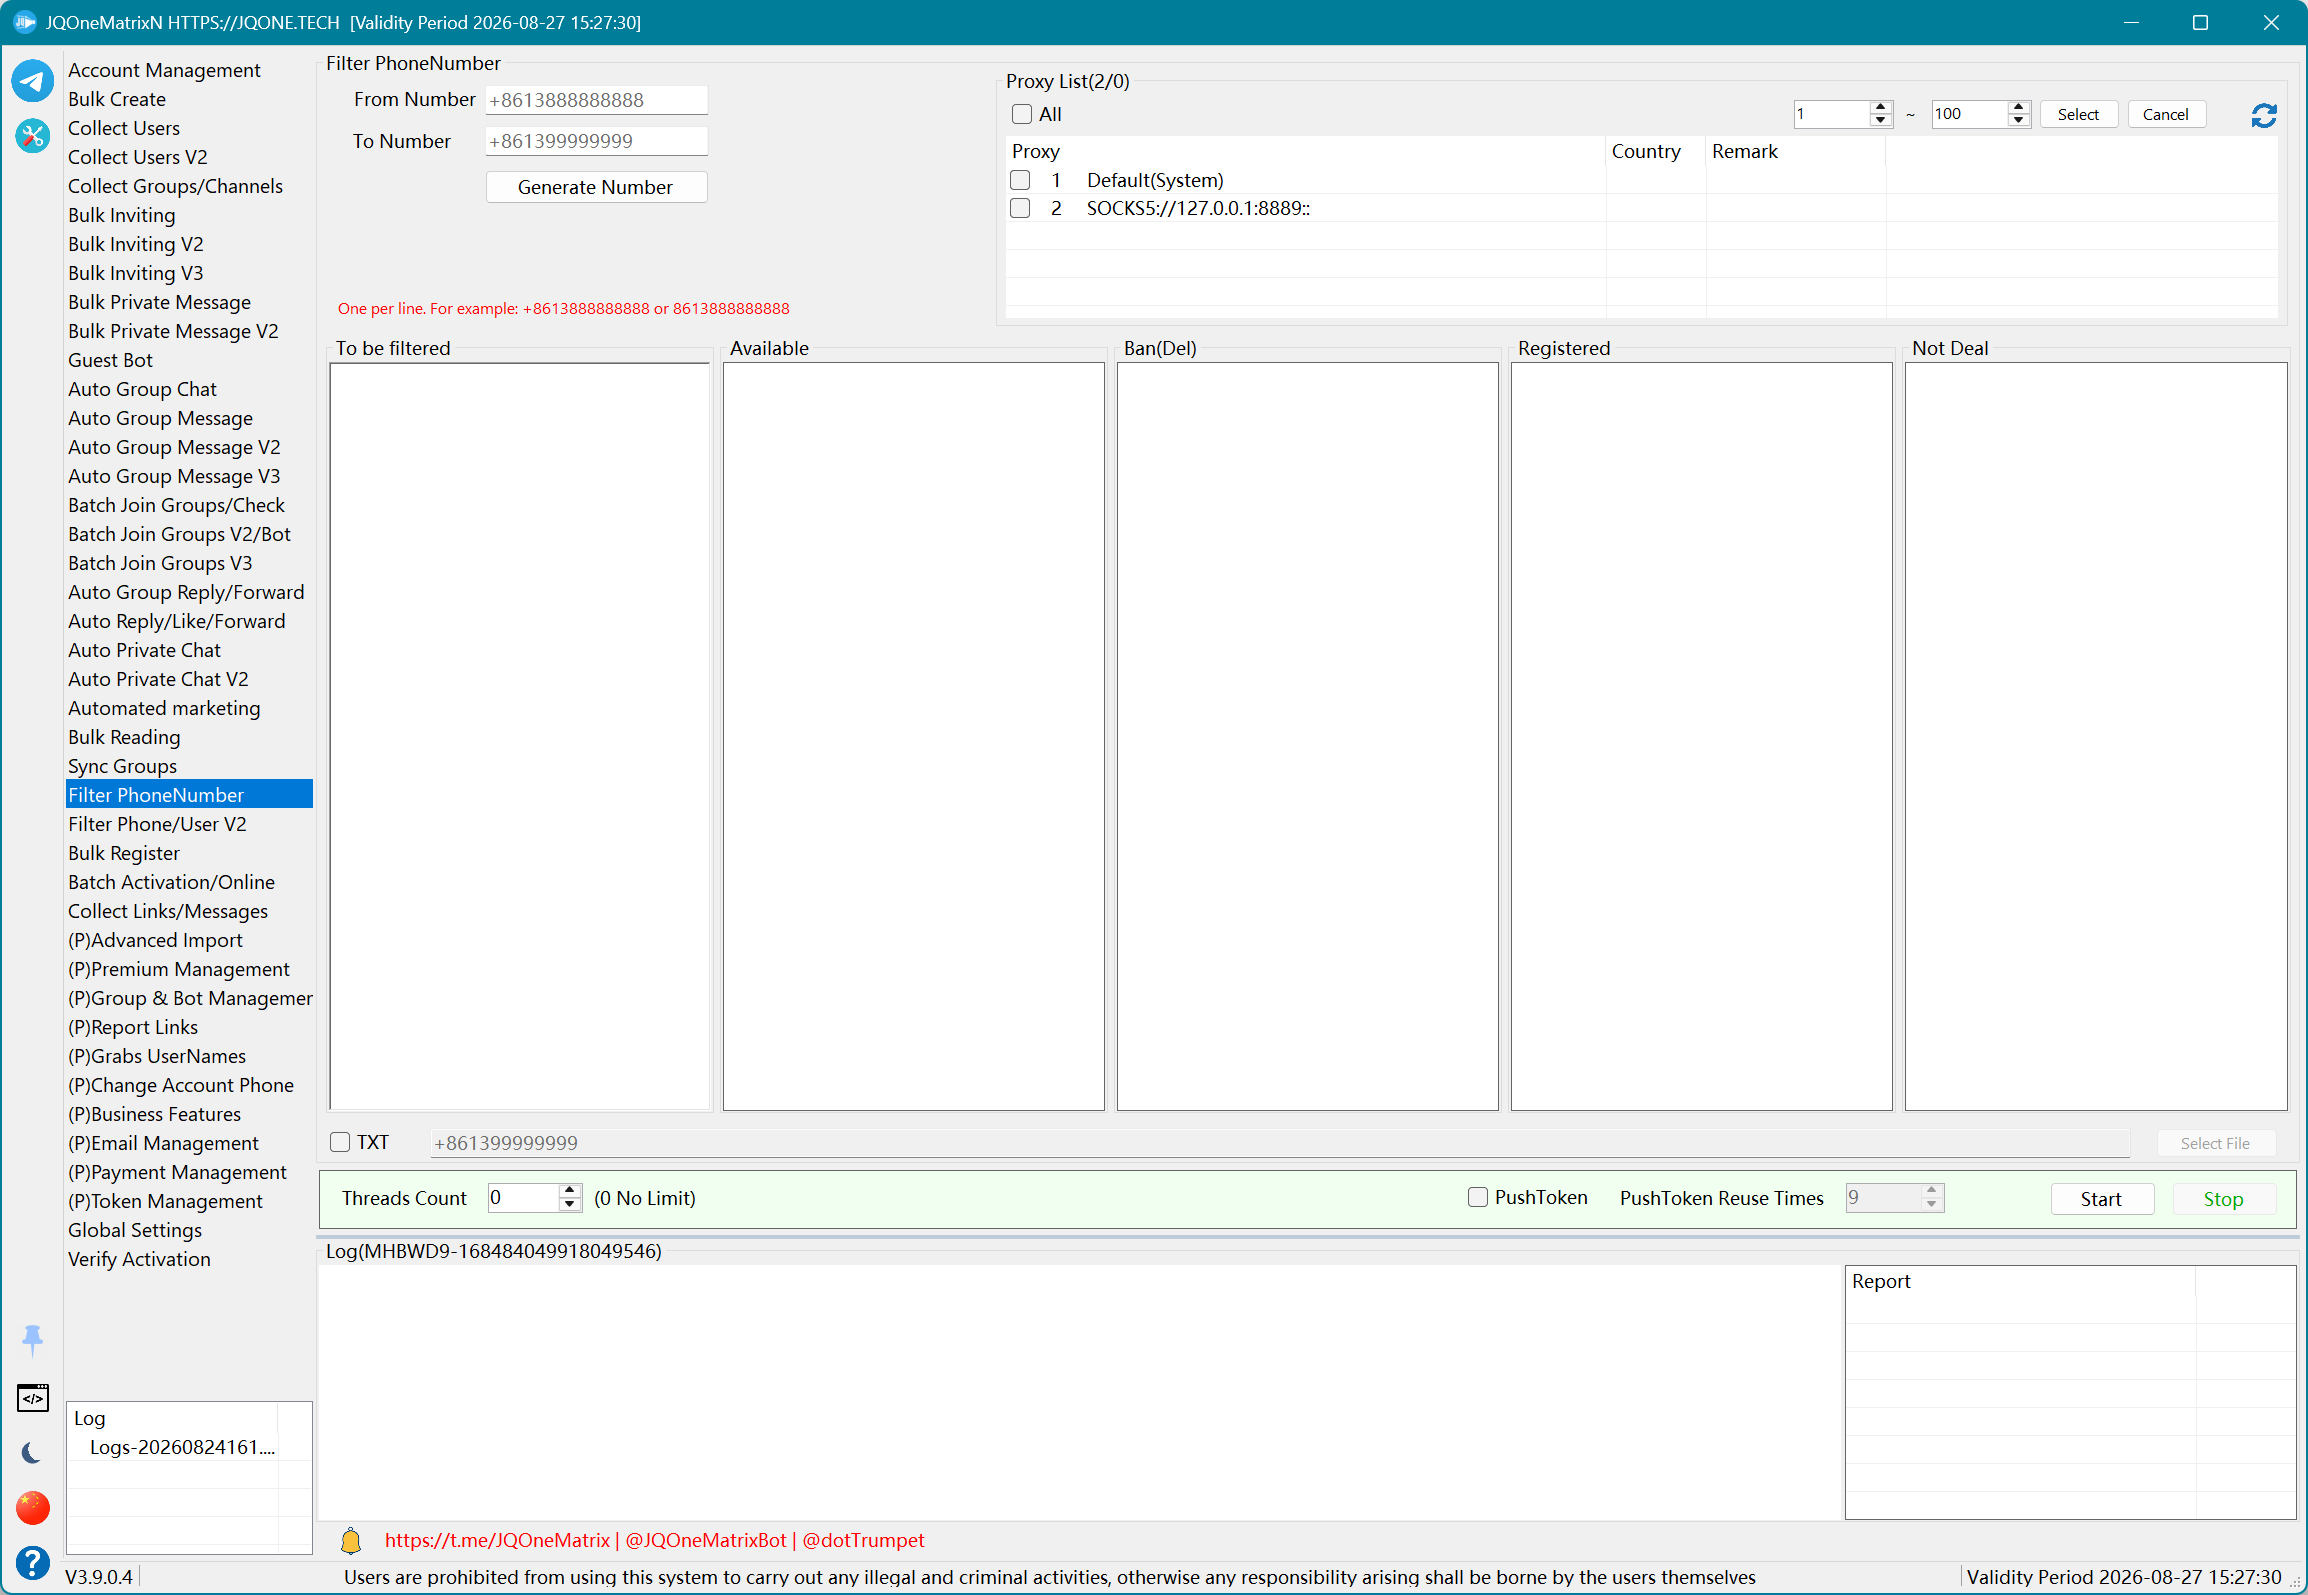The height and width of the screenshot is (1595, 2308).
Task: Click the Not Deal results list box
Action: click(x=2096, y=736)
